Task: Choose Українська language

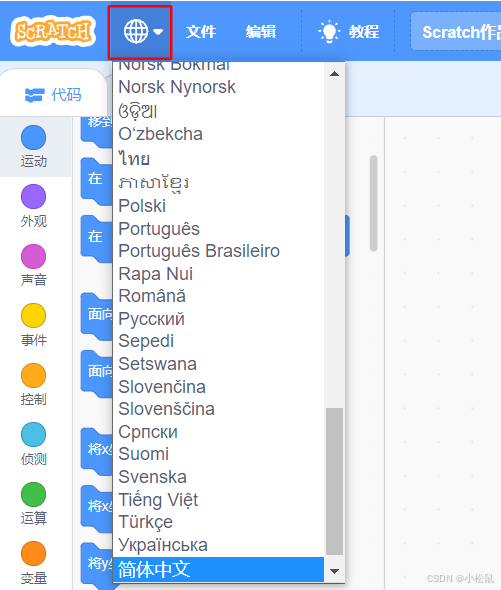Action: (x=218, y=545)
